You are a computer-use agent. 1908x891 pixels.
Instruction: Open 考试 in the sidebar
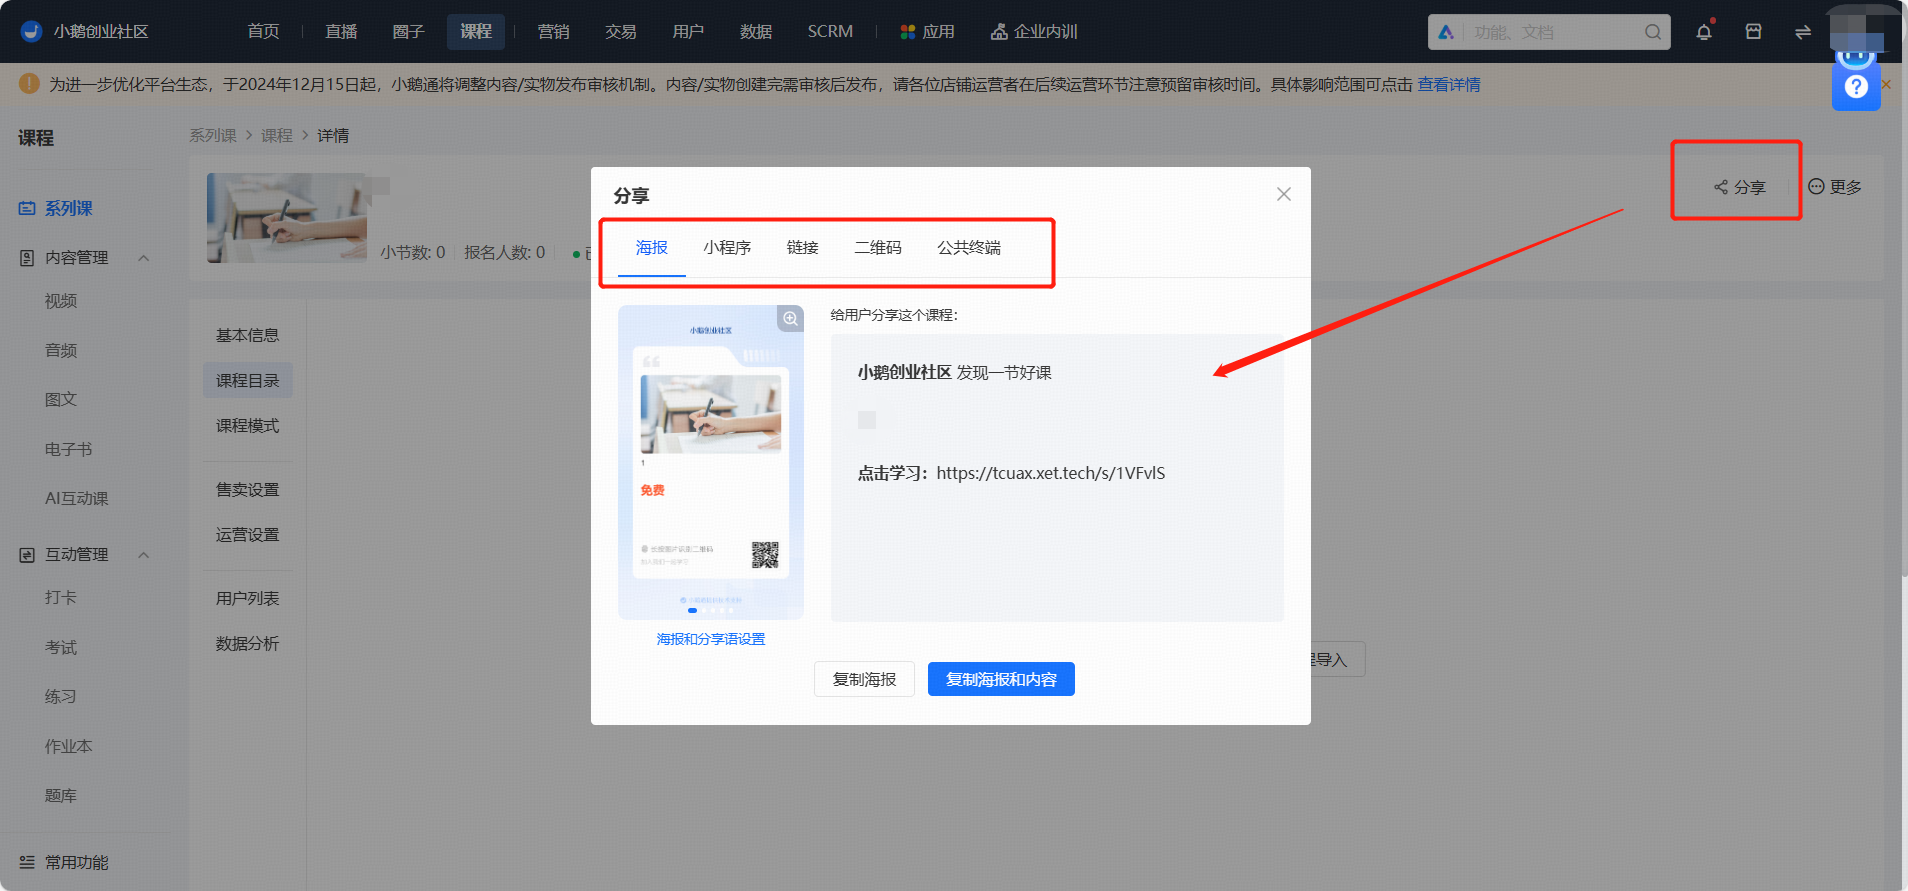(x=61, y=647)
